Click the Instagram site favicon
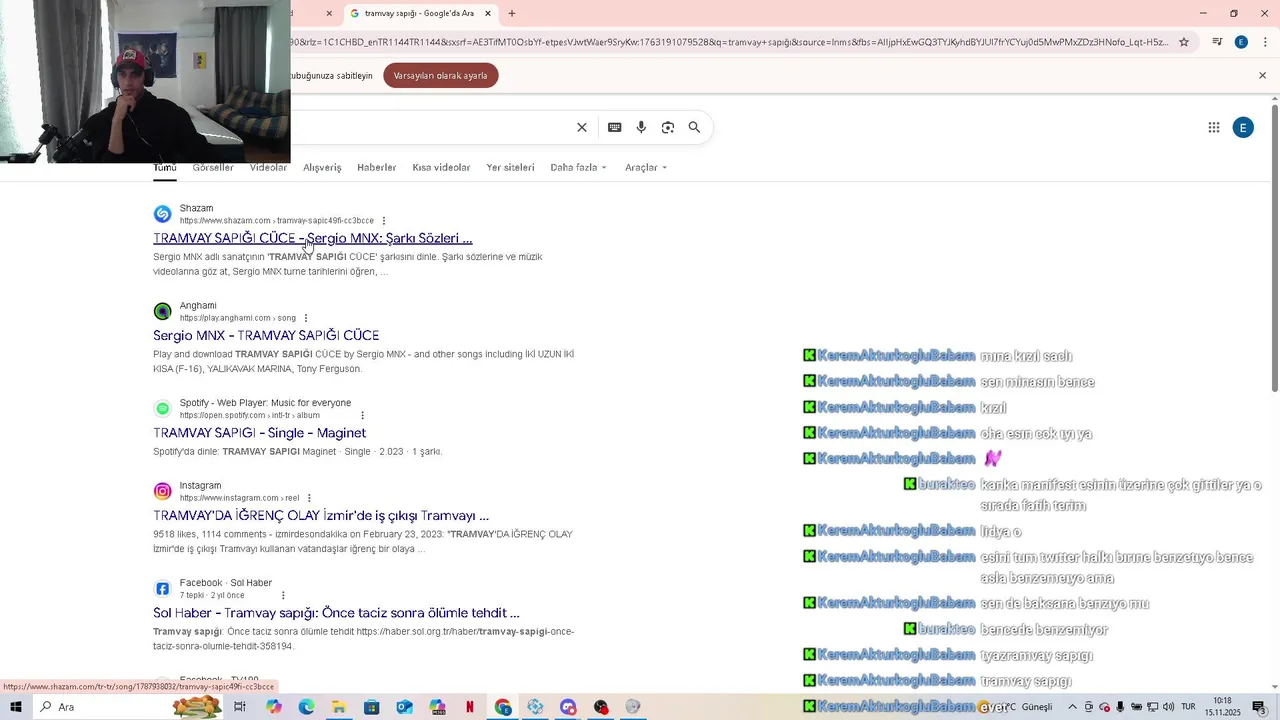Viewport: 1280px width, 720px height. coord(162,491)
